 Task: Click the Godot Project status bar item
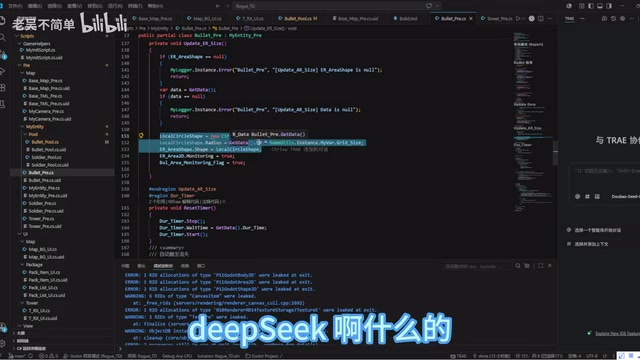[263, 356]
